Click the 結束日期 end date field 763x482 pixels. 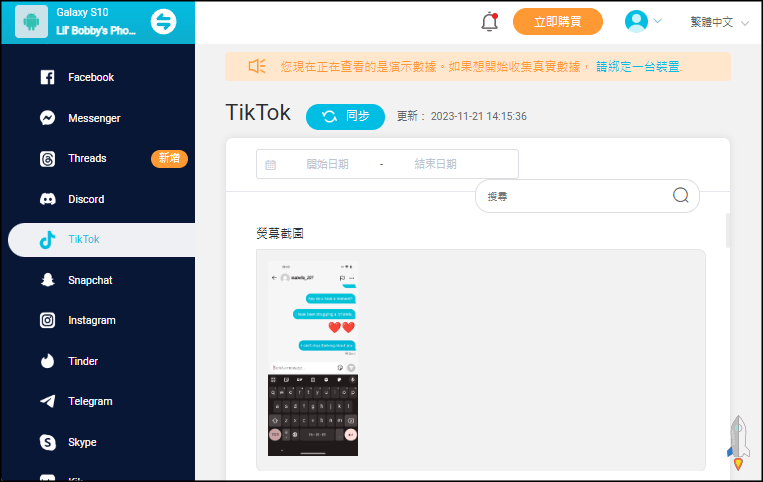point(436,164)
